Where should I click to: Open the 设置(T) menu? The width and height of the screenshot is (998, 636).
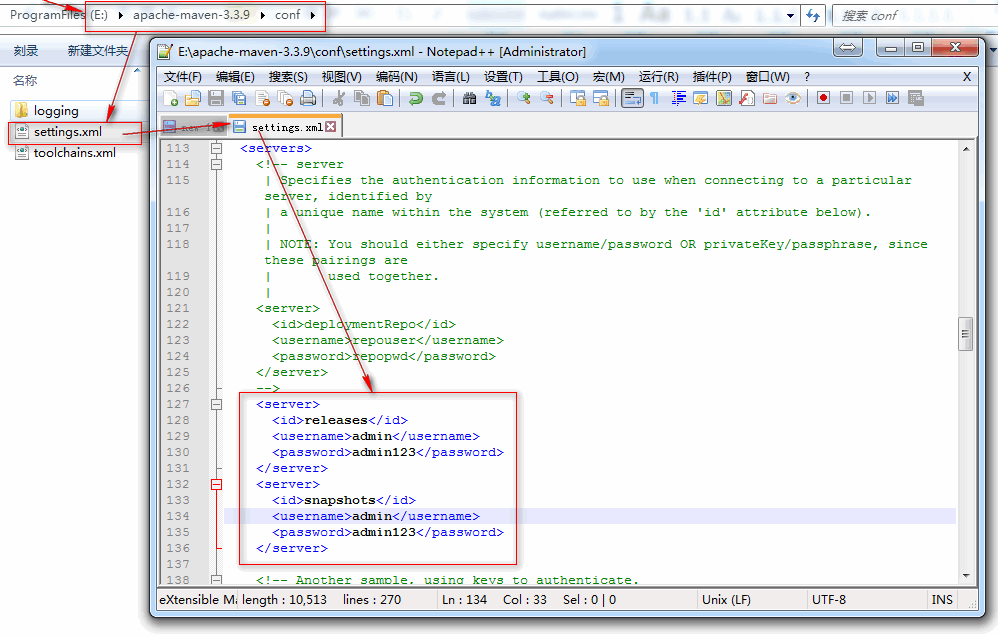pyautogui.click(x=503, y=76)
